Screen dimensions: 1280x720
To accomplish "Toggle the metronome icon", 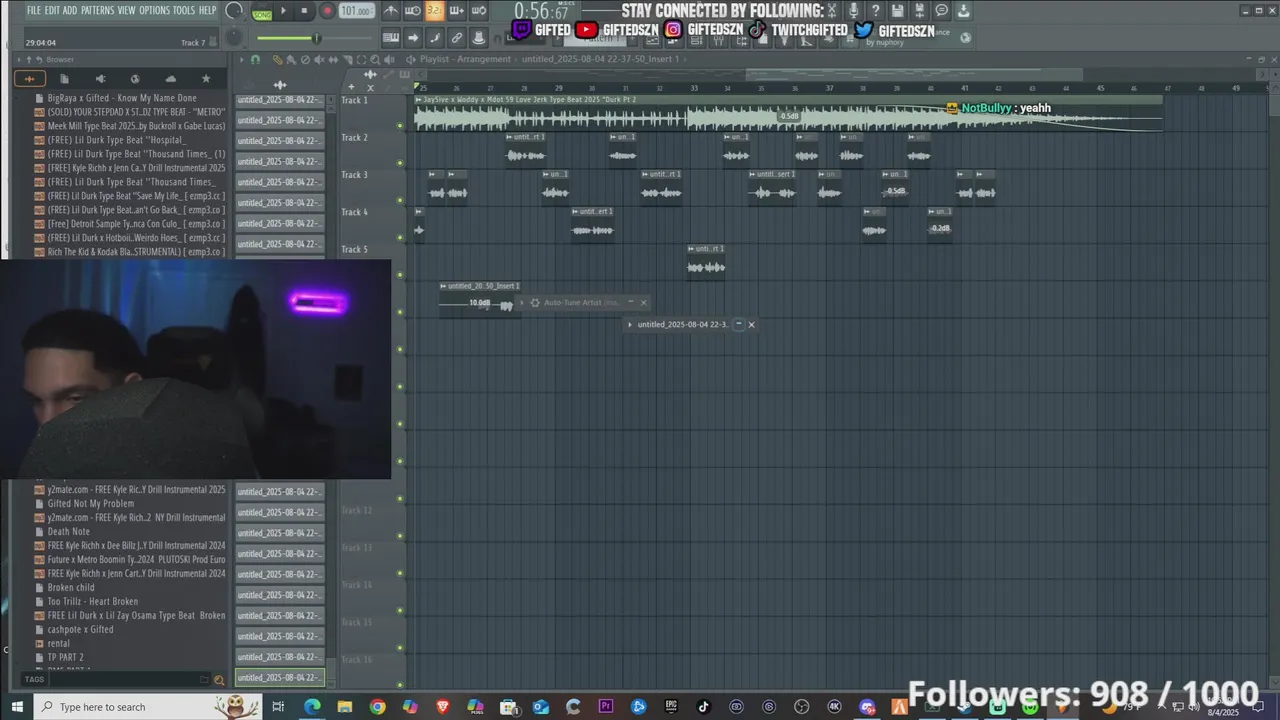I will (x=391, y=11).
